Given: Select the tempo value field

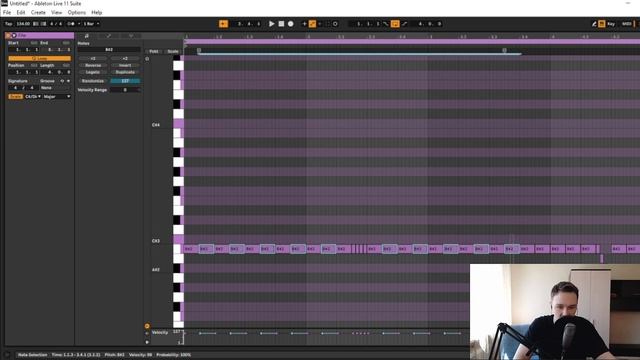Looking at the screenshot, I should 23,24.
